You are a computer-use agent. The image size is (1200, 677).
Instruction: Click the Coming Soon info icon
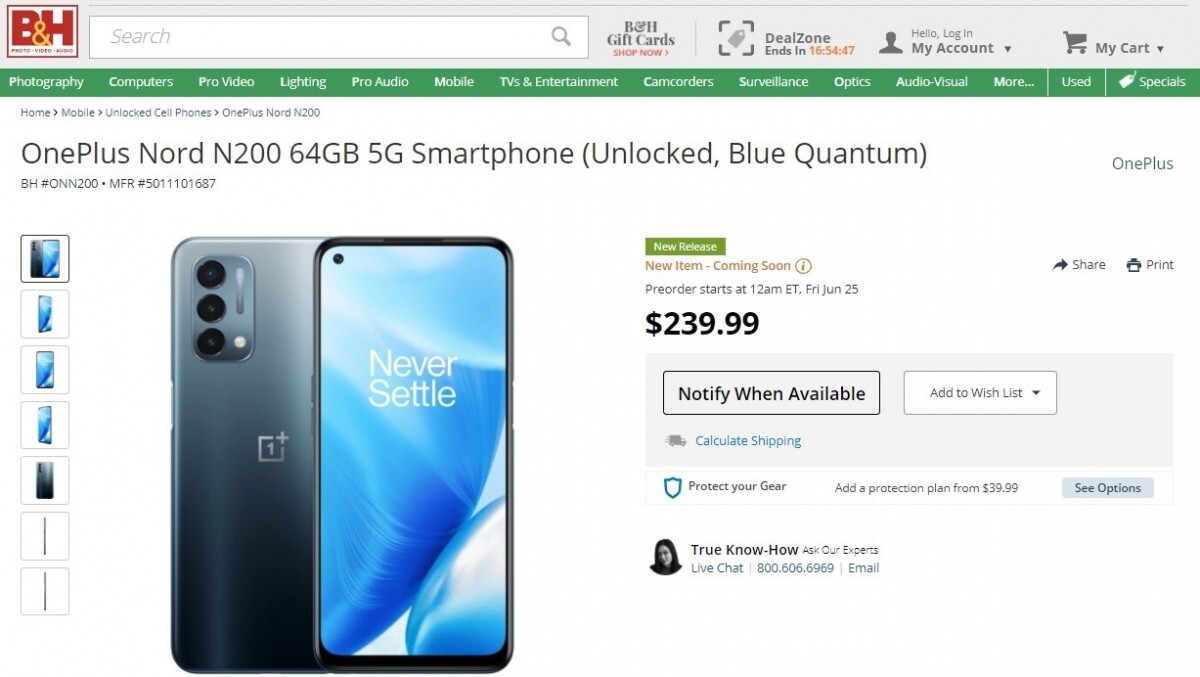[x=803, y=266]
